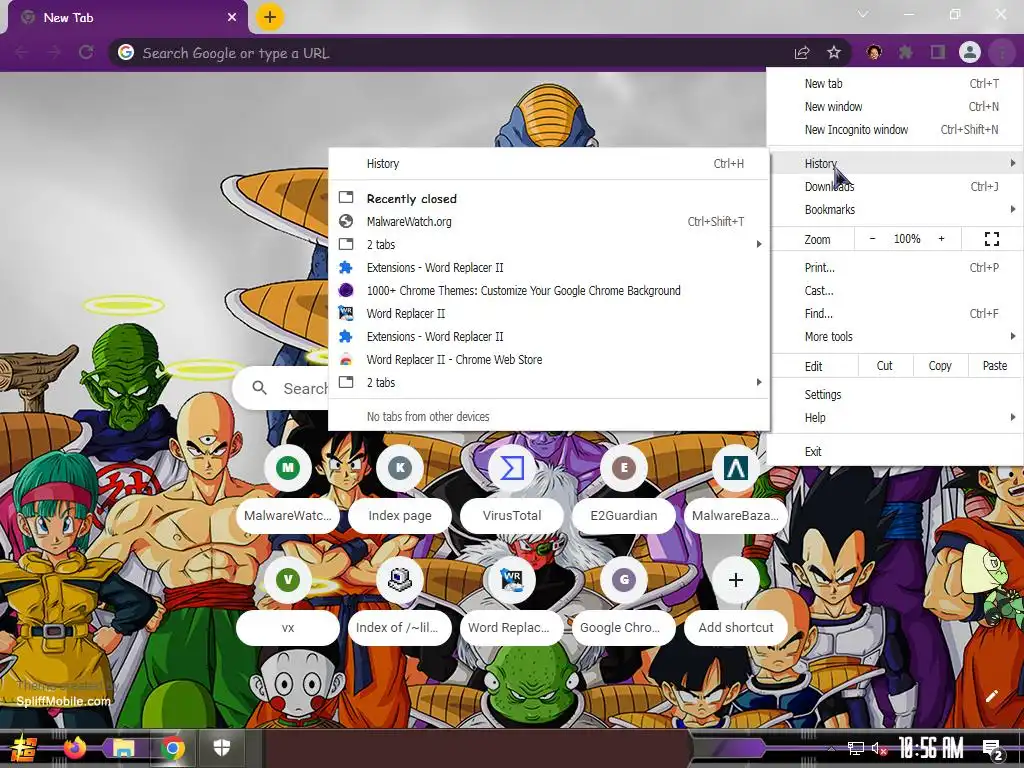Open the Index of /~lil shortcut
The width and height of the screenshot is (1024, 768).
point(400,603)
